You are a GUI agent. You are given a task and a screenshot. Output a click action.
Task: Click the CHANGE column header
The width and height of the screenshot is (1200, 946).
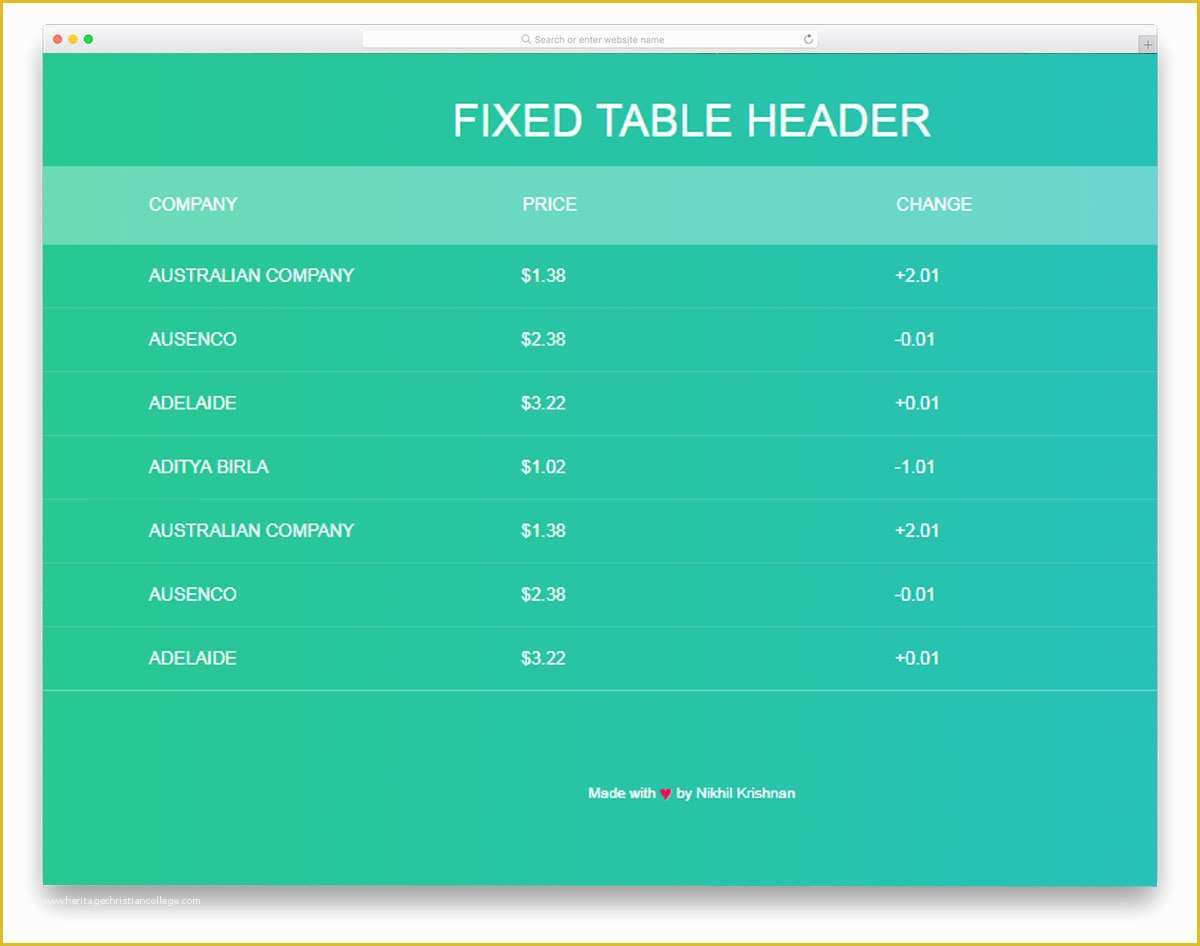click(934, 204)
